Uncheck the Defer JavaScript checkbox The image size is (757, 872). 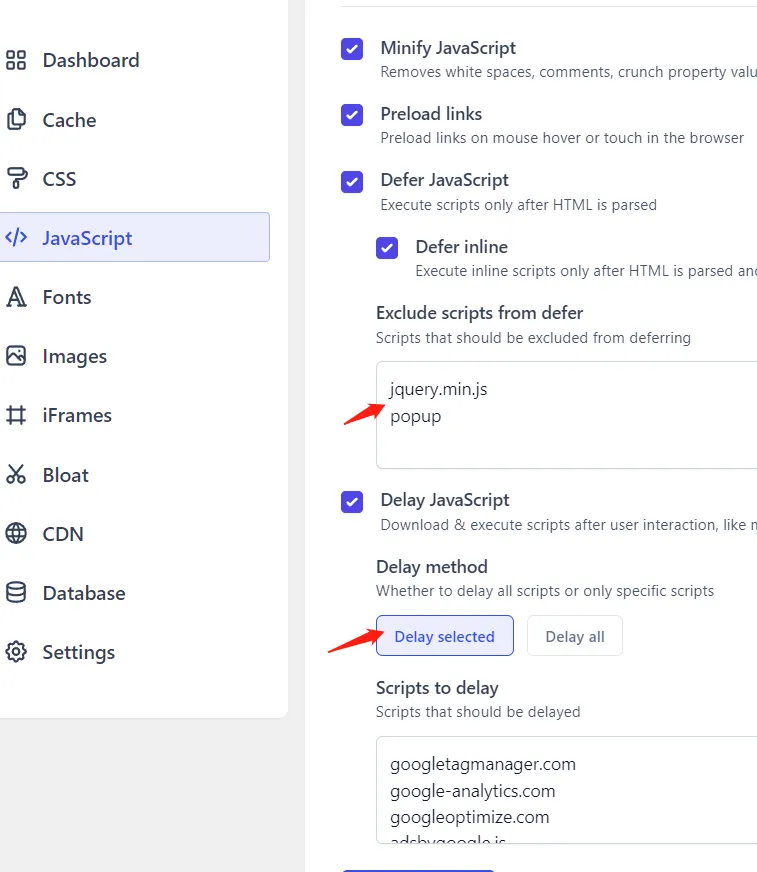click(x=352, y=181)
